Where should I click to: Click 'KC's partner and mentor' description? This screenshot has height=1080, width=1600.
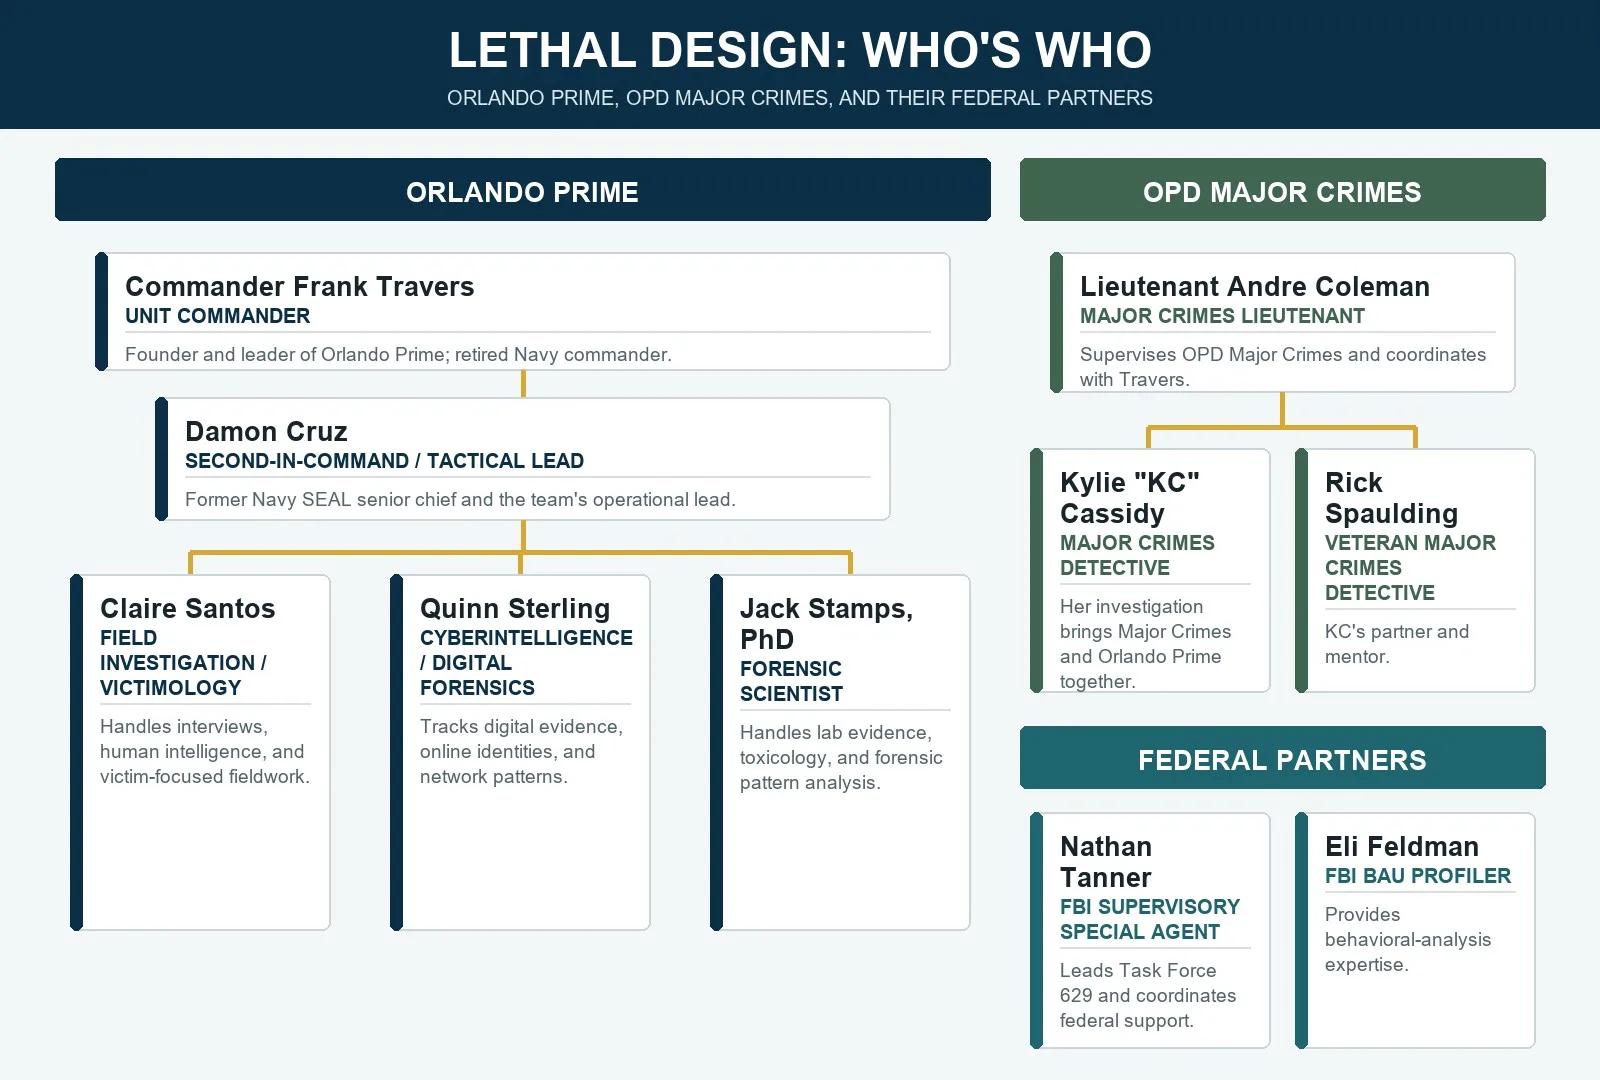click(1397, 644)
